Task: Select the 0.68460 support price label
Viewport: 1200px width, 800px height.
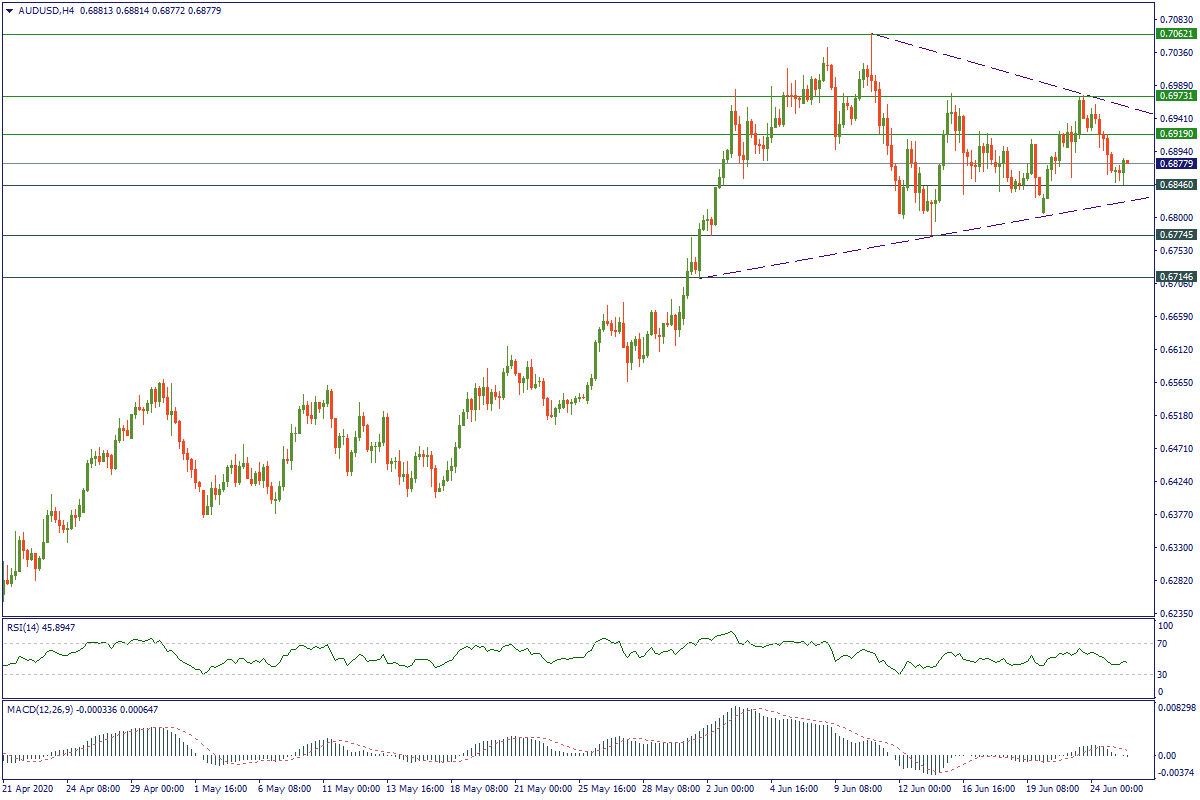Action: pyautogui.click(x=1176, y=185)
